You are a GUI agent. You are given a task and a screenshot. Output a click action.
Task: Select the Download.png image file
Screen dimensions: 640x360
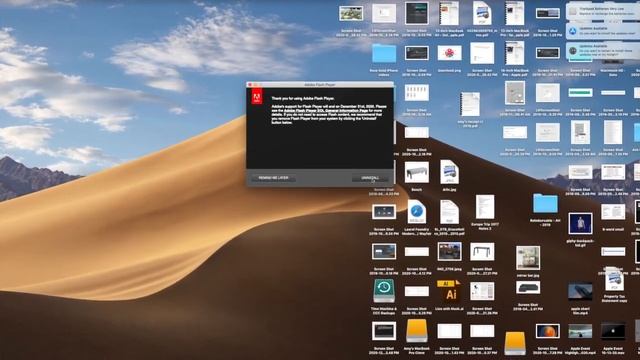point(449,53)
